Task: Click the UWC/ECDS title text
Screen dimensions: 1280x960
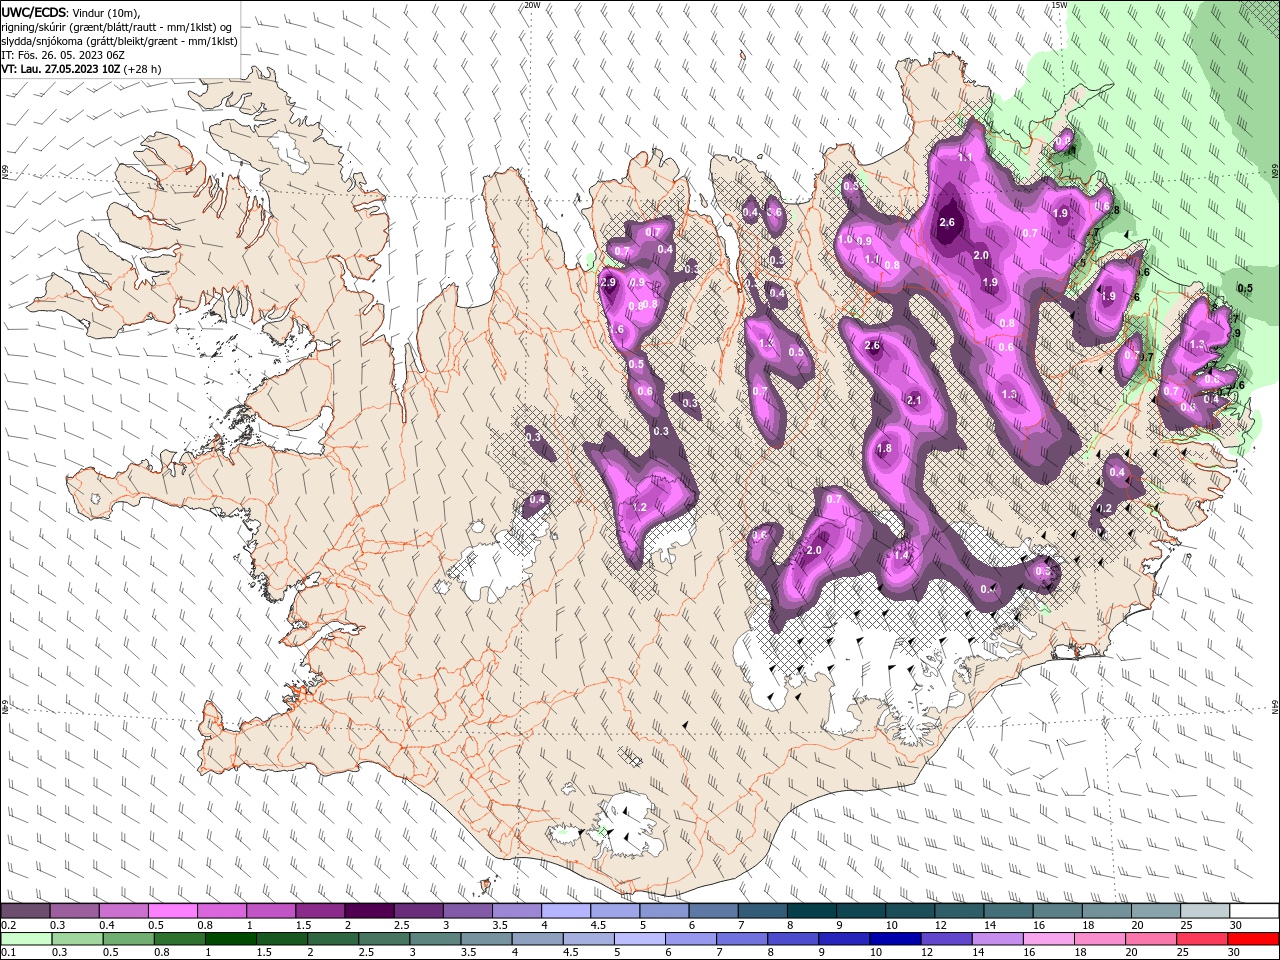Action: [x=34, y=11]
